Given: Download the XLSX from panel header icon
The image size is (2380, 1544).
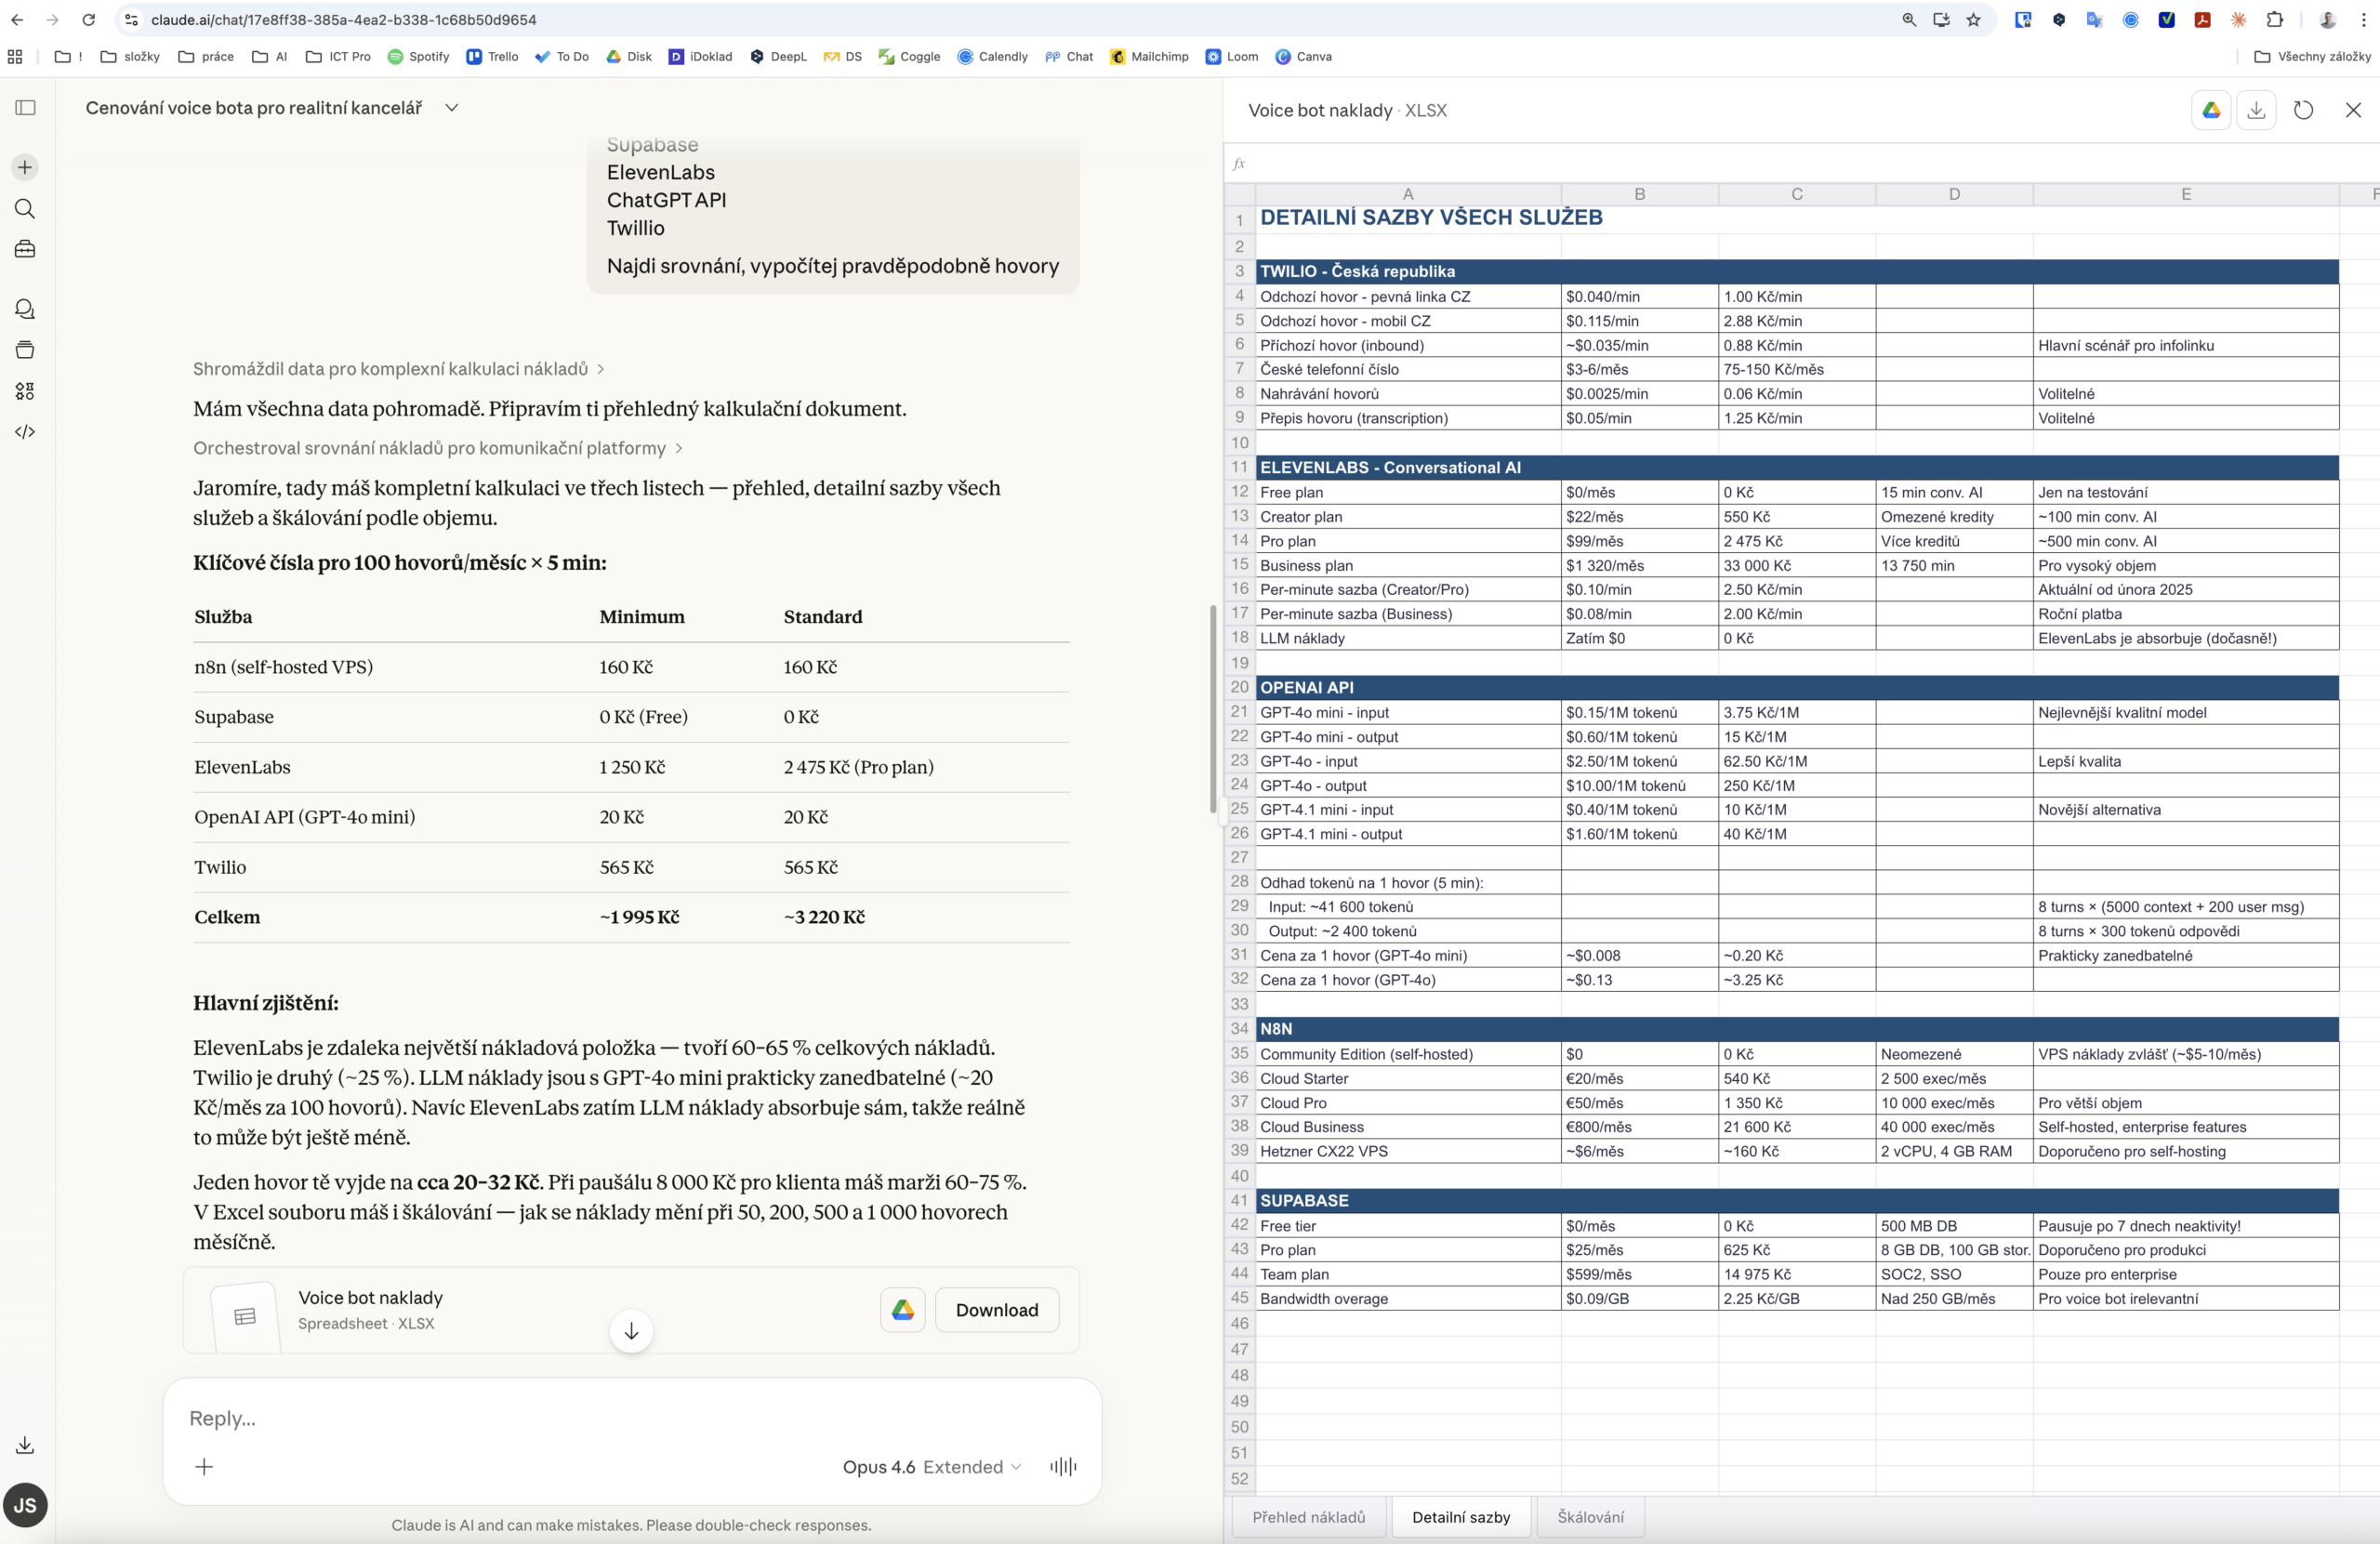Looking at the screenshot, I should pos(2256,110).
